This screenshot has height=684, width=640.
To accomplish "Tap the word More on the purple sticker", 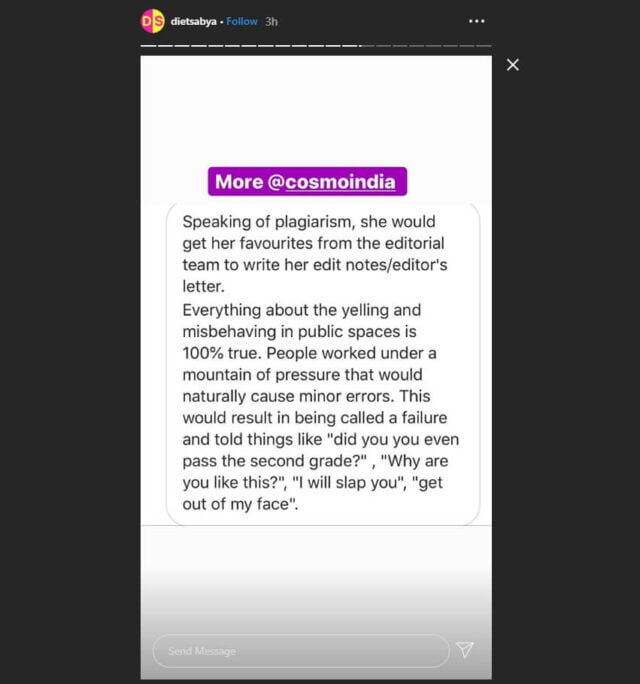I will point(239,182).
